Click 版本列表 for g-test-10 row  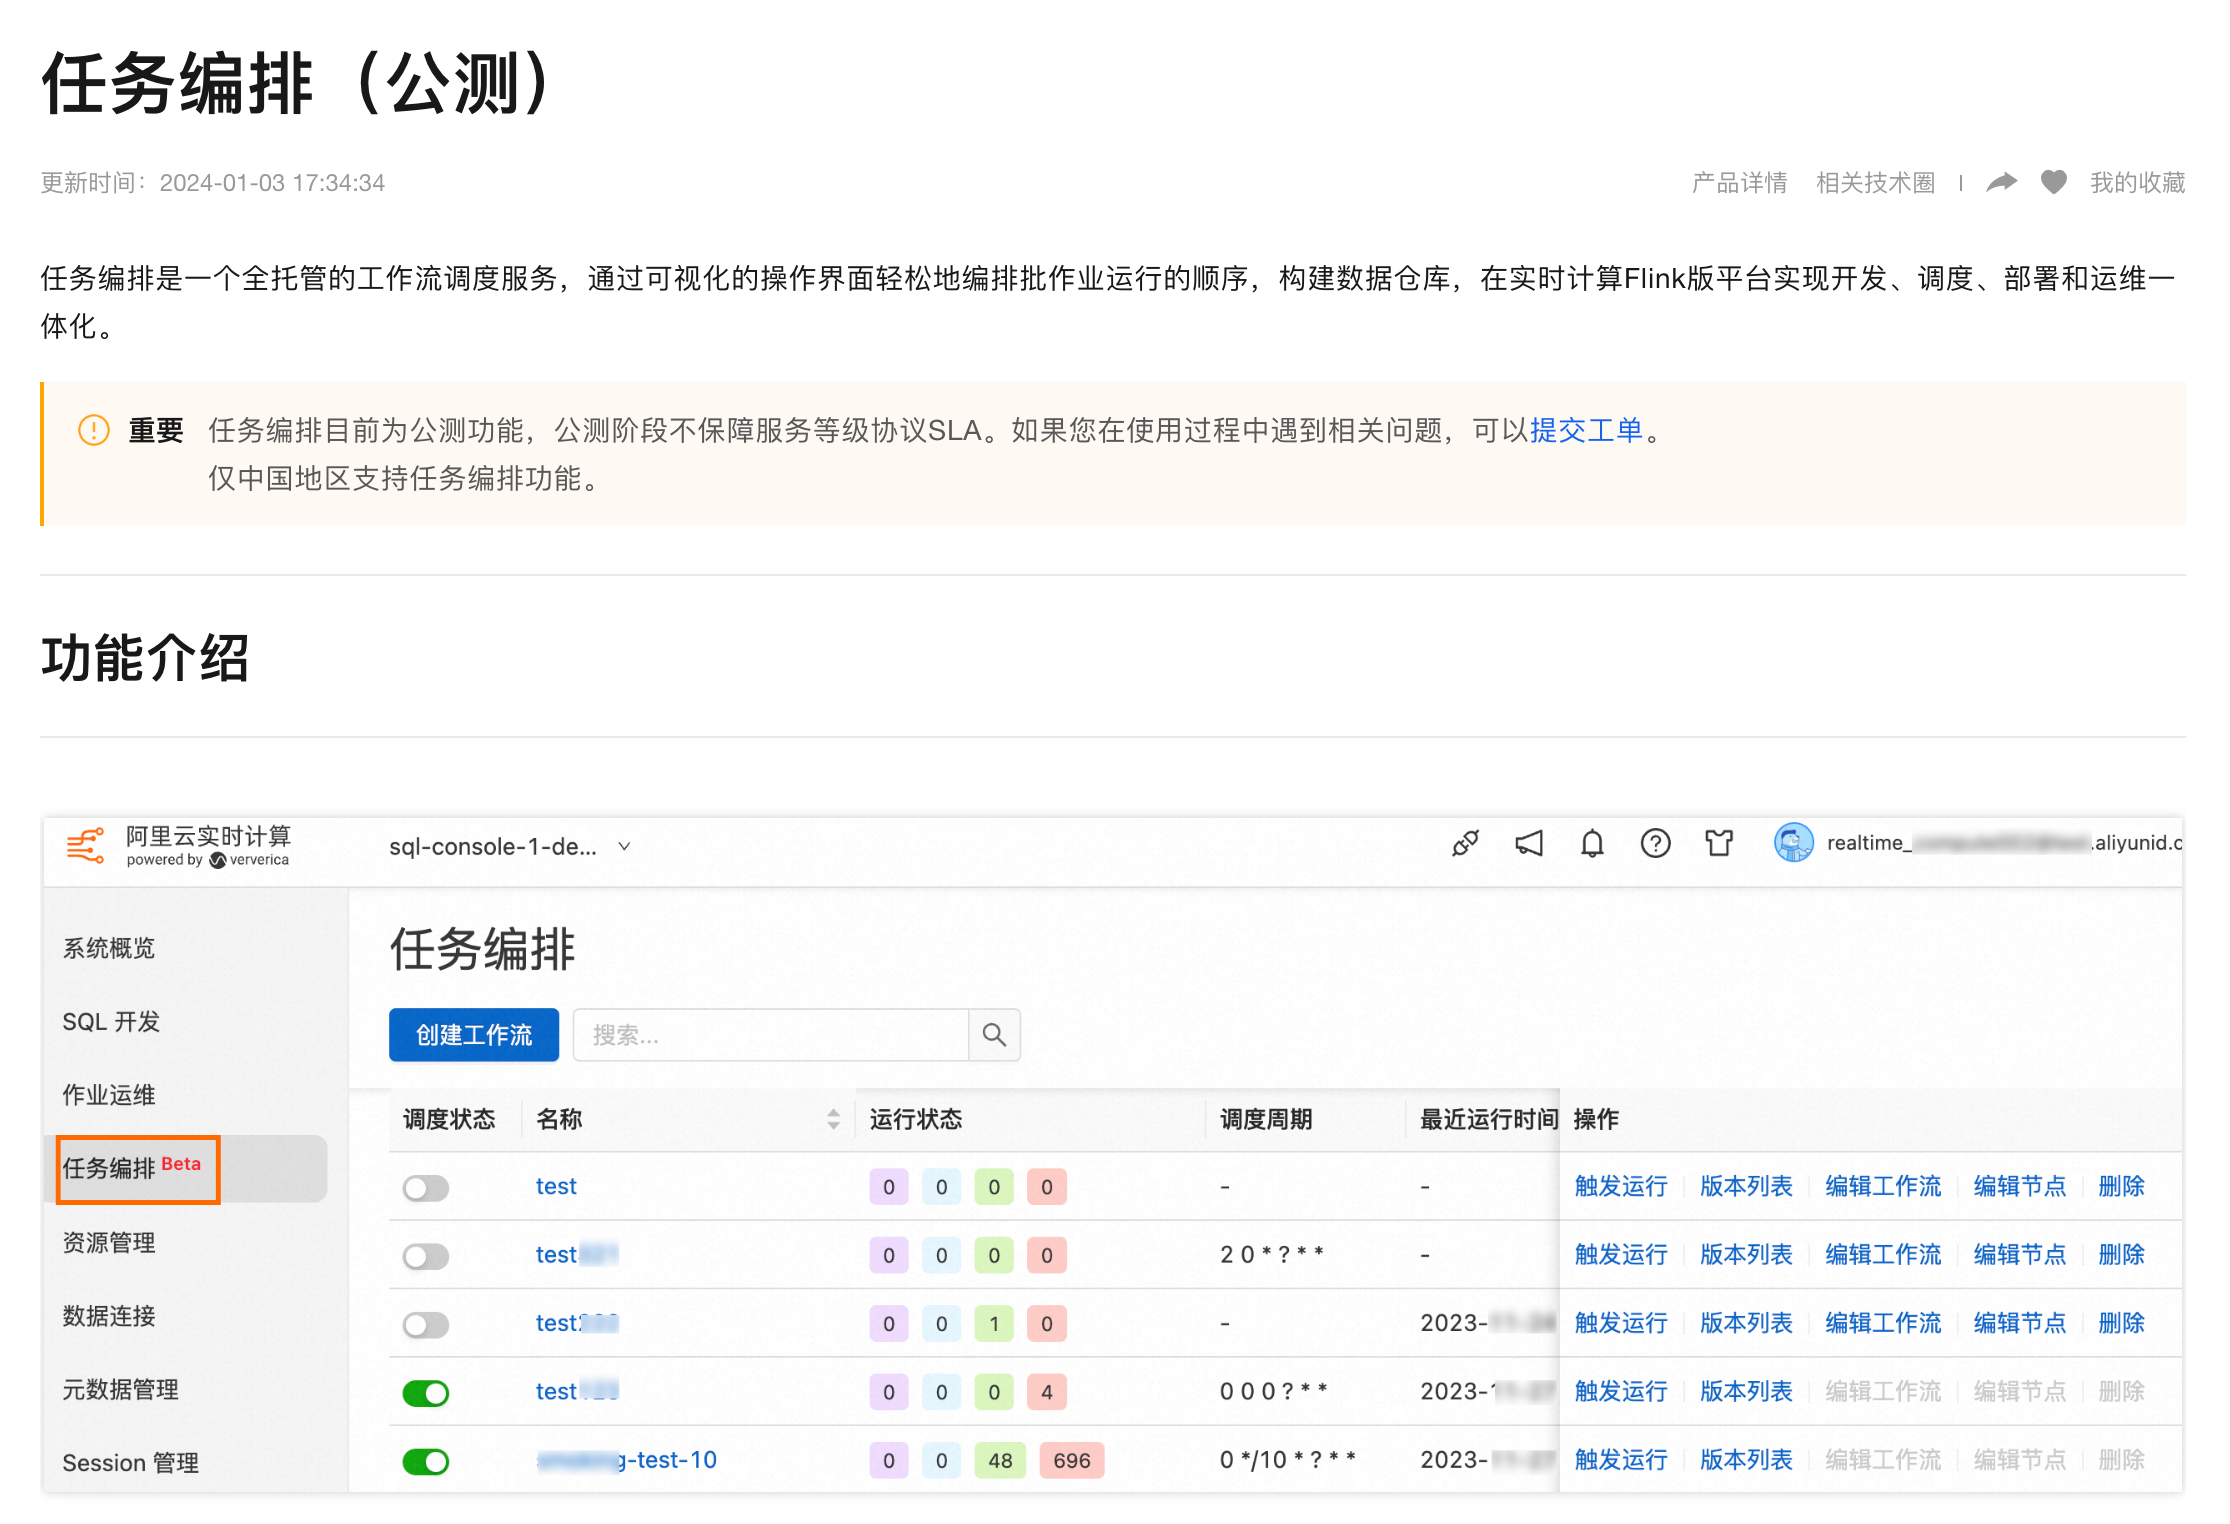point(1746,1460)
